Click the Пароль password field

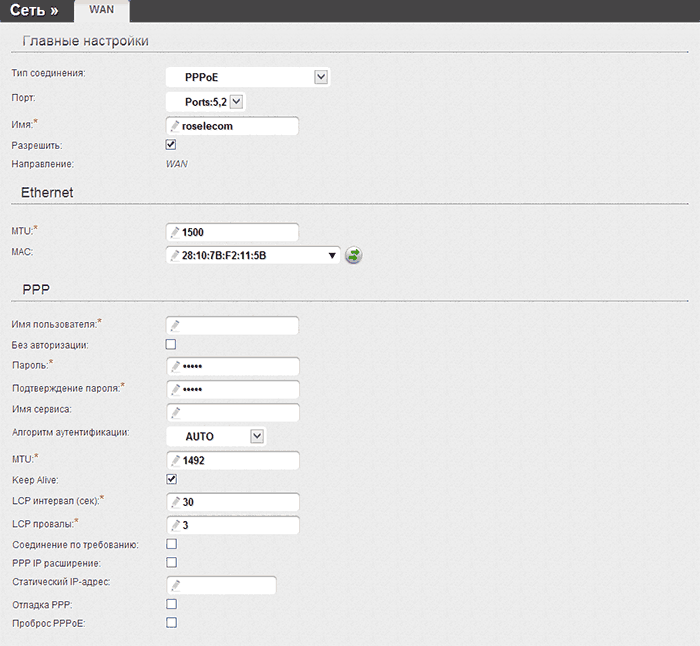pyautogui.click(x=232, y=366)
